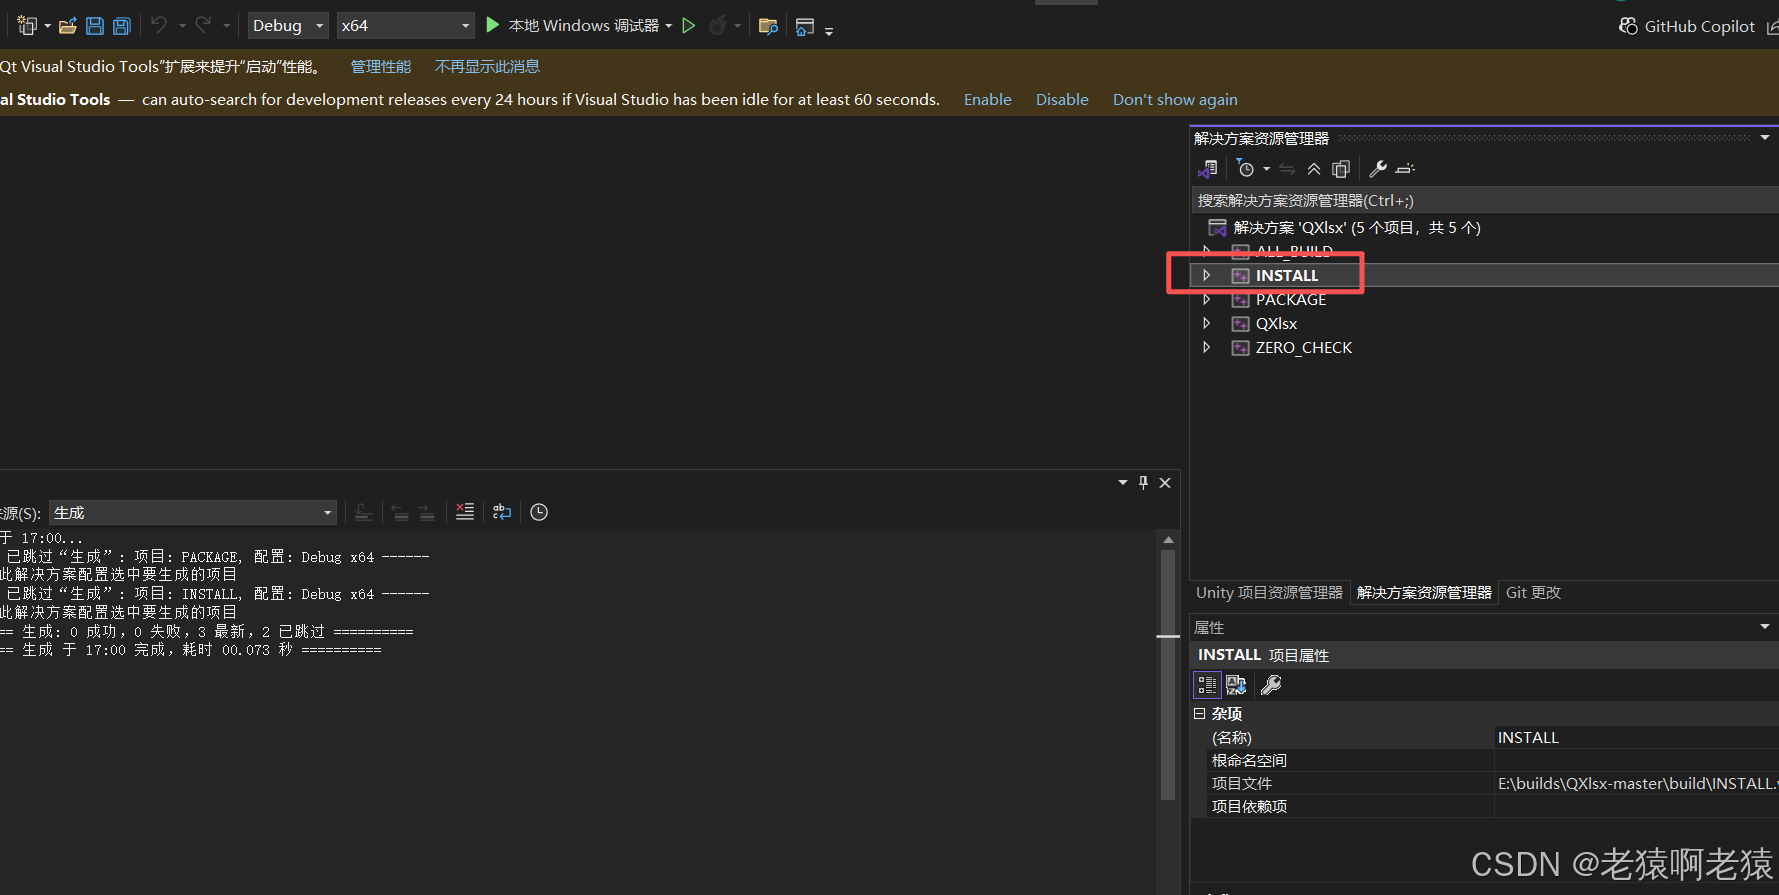This screenshot has width=1779, height=895.
Task: Click the Solution Explorer search field
Action: click(x=1484, y=201)
